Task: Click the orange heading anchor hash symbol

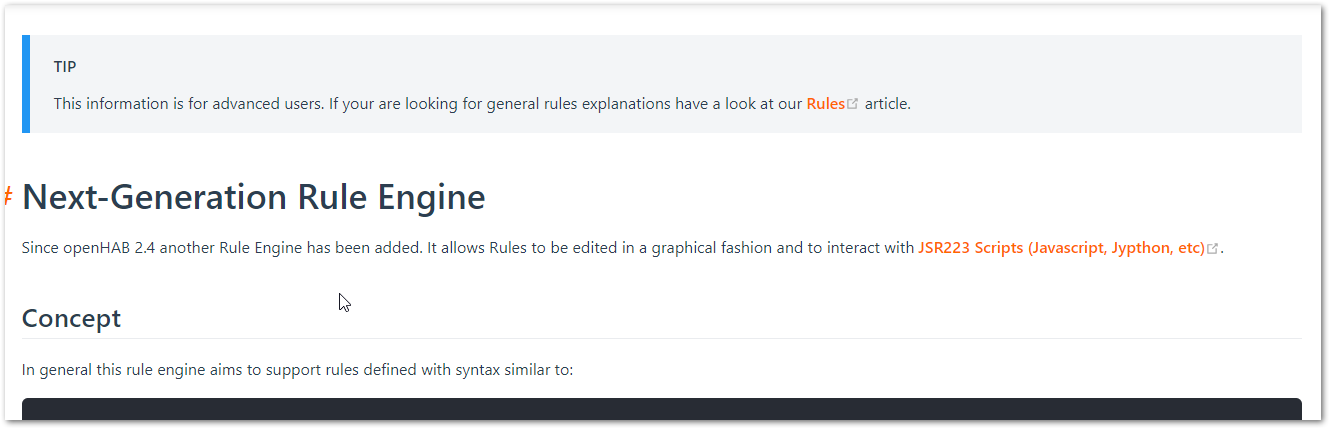Action: pyautogui.click(x=9, y=196)
